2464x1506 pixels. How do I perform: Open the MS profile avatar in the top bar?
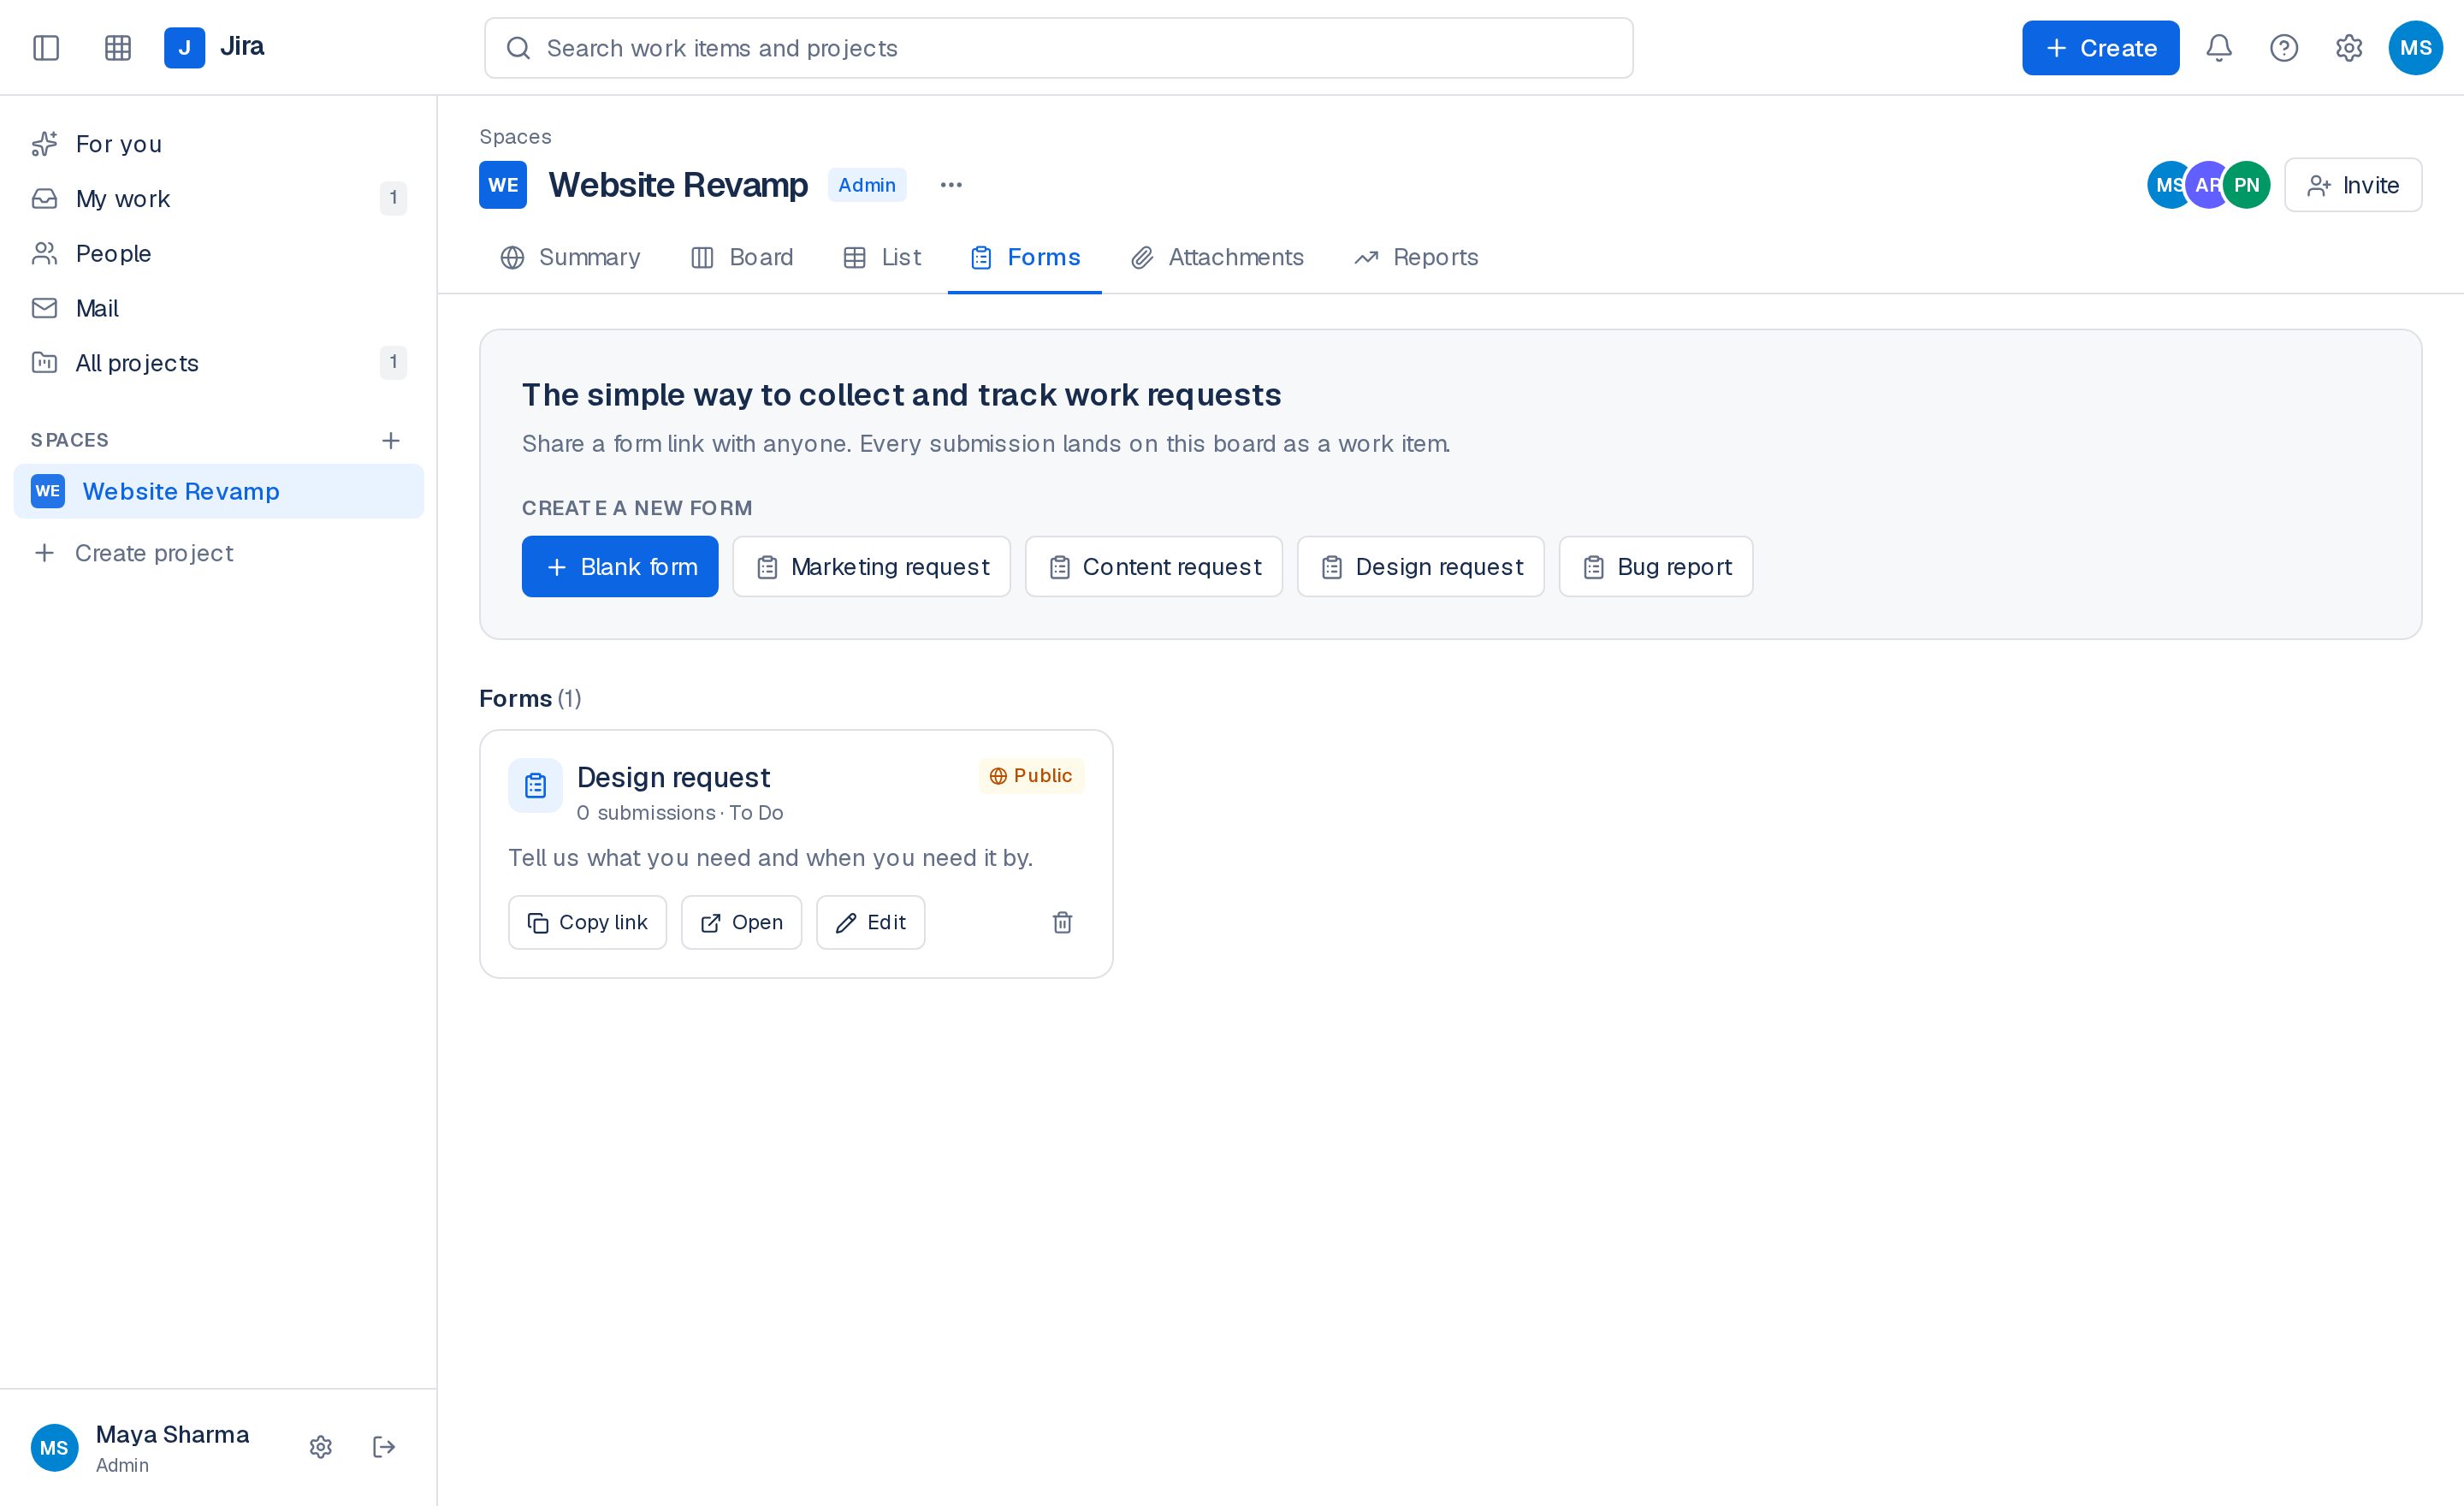tap(2415, 48)
